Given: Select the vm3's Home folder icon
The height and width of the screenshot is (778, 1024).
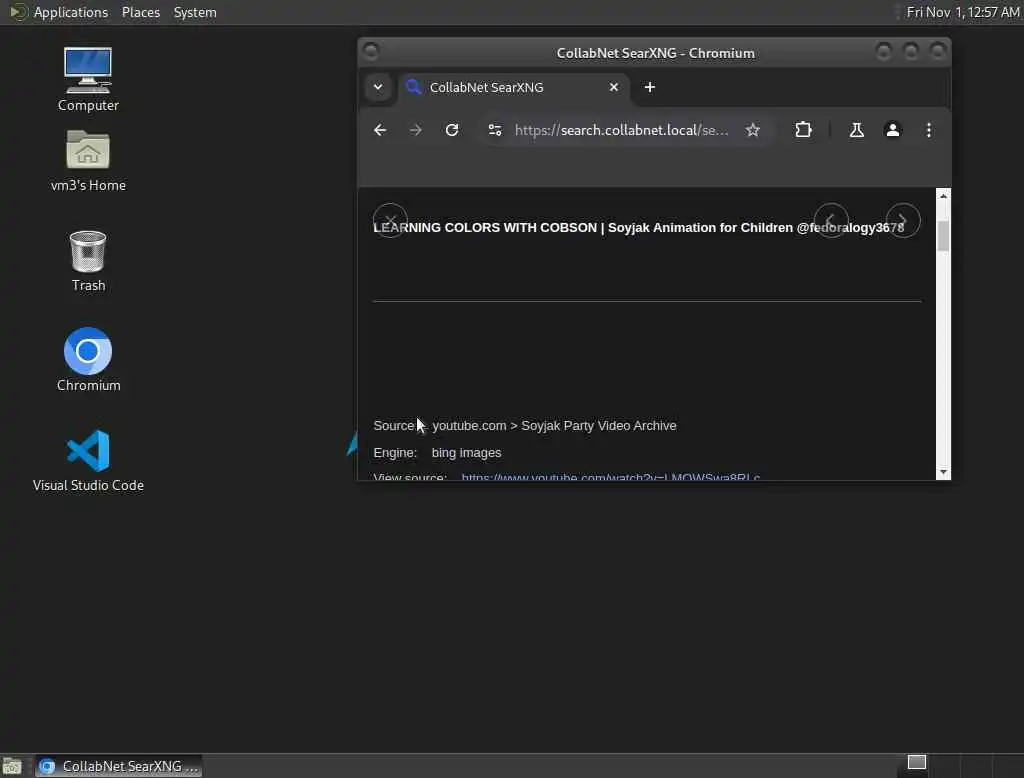Looking at the screenshot, I should coord(88,160).
